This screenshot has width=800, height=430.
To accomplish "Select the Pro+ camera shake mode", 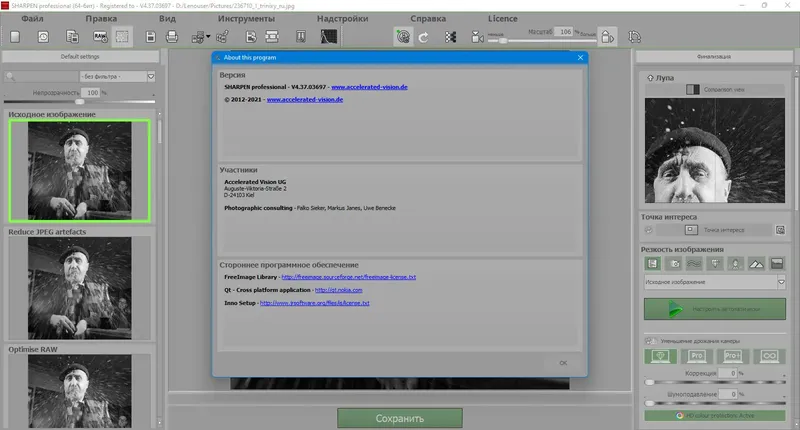I will tap(733, 356).
